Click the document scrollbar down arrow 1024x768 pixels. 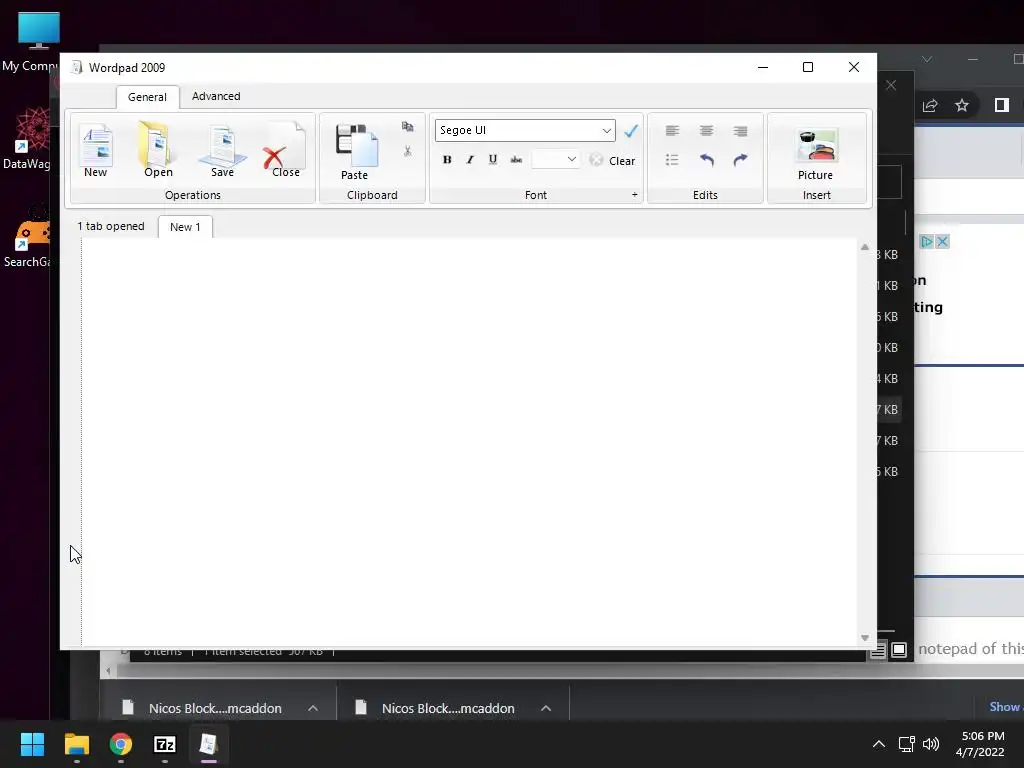point(865,638)
